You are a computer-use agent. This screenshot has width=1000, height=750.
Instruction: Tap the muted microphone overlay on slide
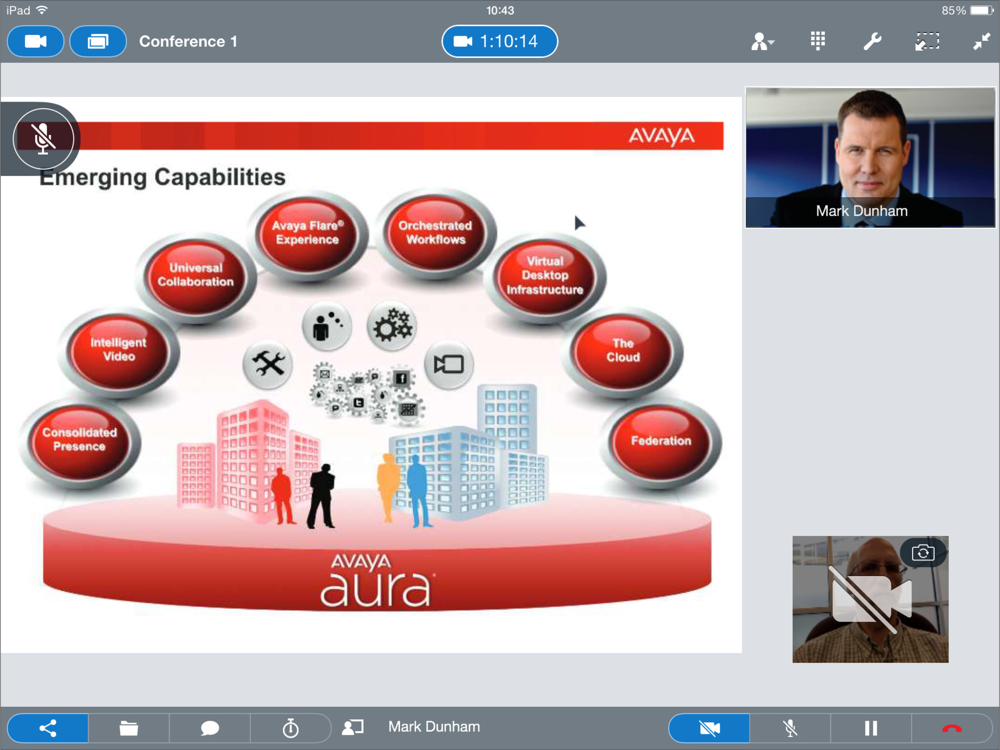pyautogui.click(x=43, y=138)
